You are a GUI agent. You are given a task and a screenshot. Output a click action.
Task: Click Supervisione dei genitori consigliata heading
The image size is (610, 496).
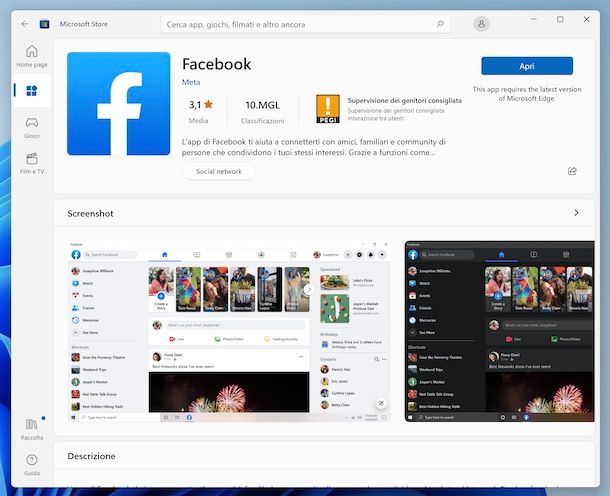pyautogui.click(x=405, y=101)
